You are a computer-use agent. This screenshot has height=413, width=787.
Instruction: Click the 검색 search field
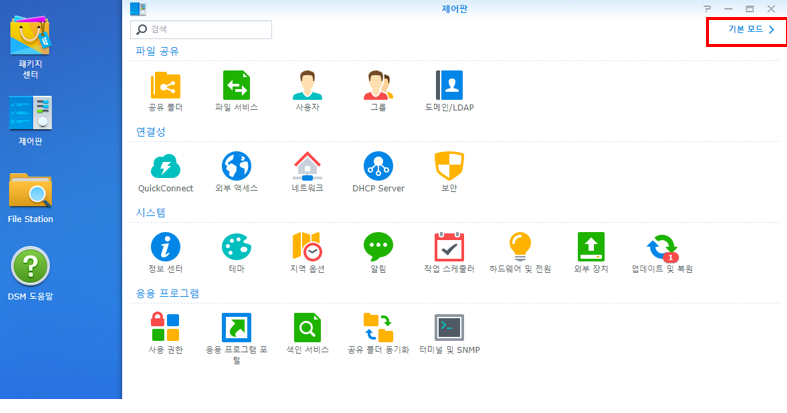pos(201,30)
